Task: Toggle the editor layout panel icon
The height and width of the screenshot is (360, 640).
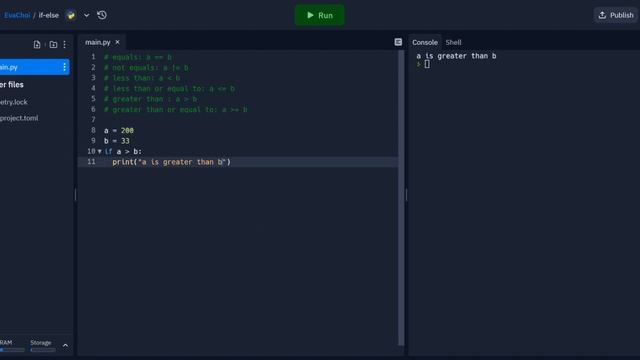Action: pyautogui.click(x=398, y=42)
